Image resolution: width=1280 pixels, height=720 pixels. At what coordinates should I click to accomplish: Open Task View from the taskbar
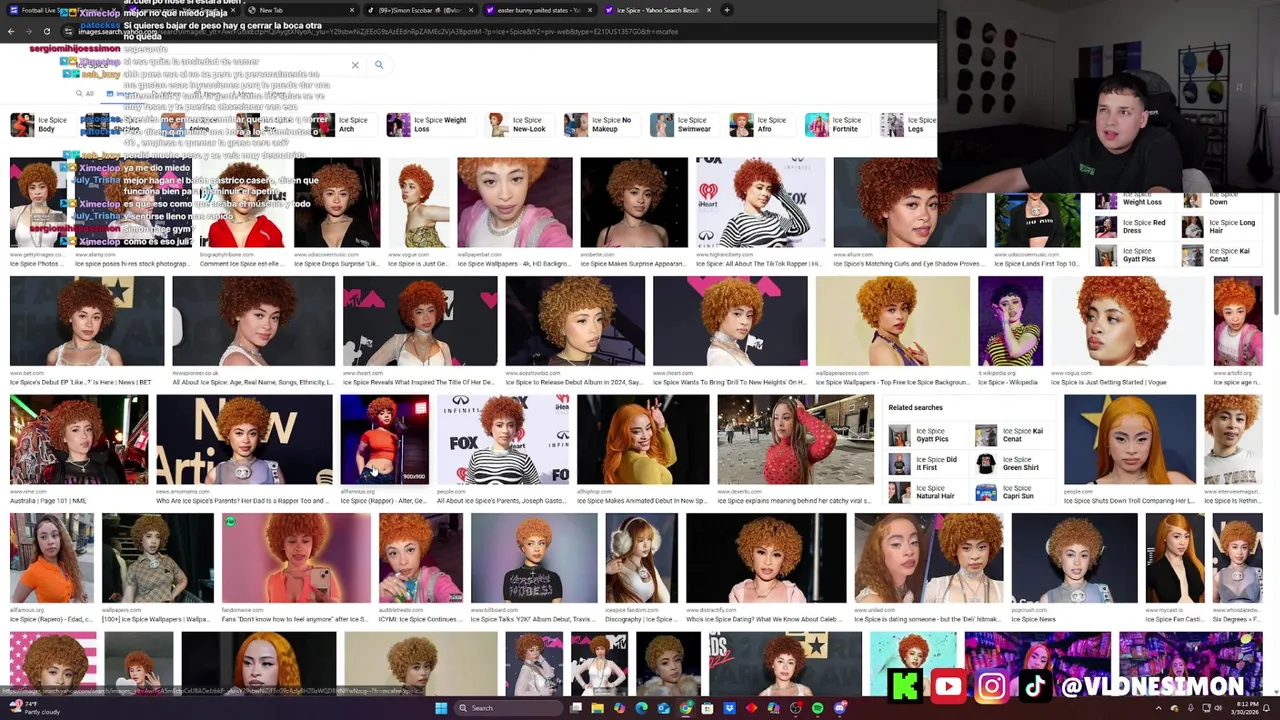[575, 708]
